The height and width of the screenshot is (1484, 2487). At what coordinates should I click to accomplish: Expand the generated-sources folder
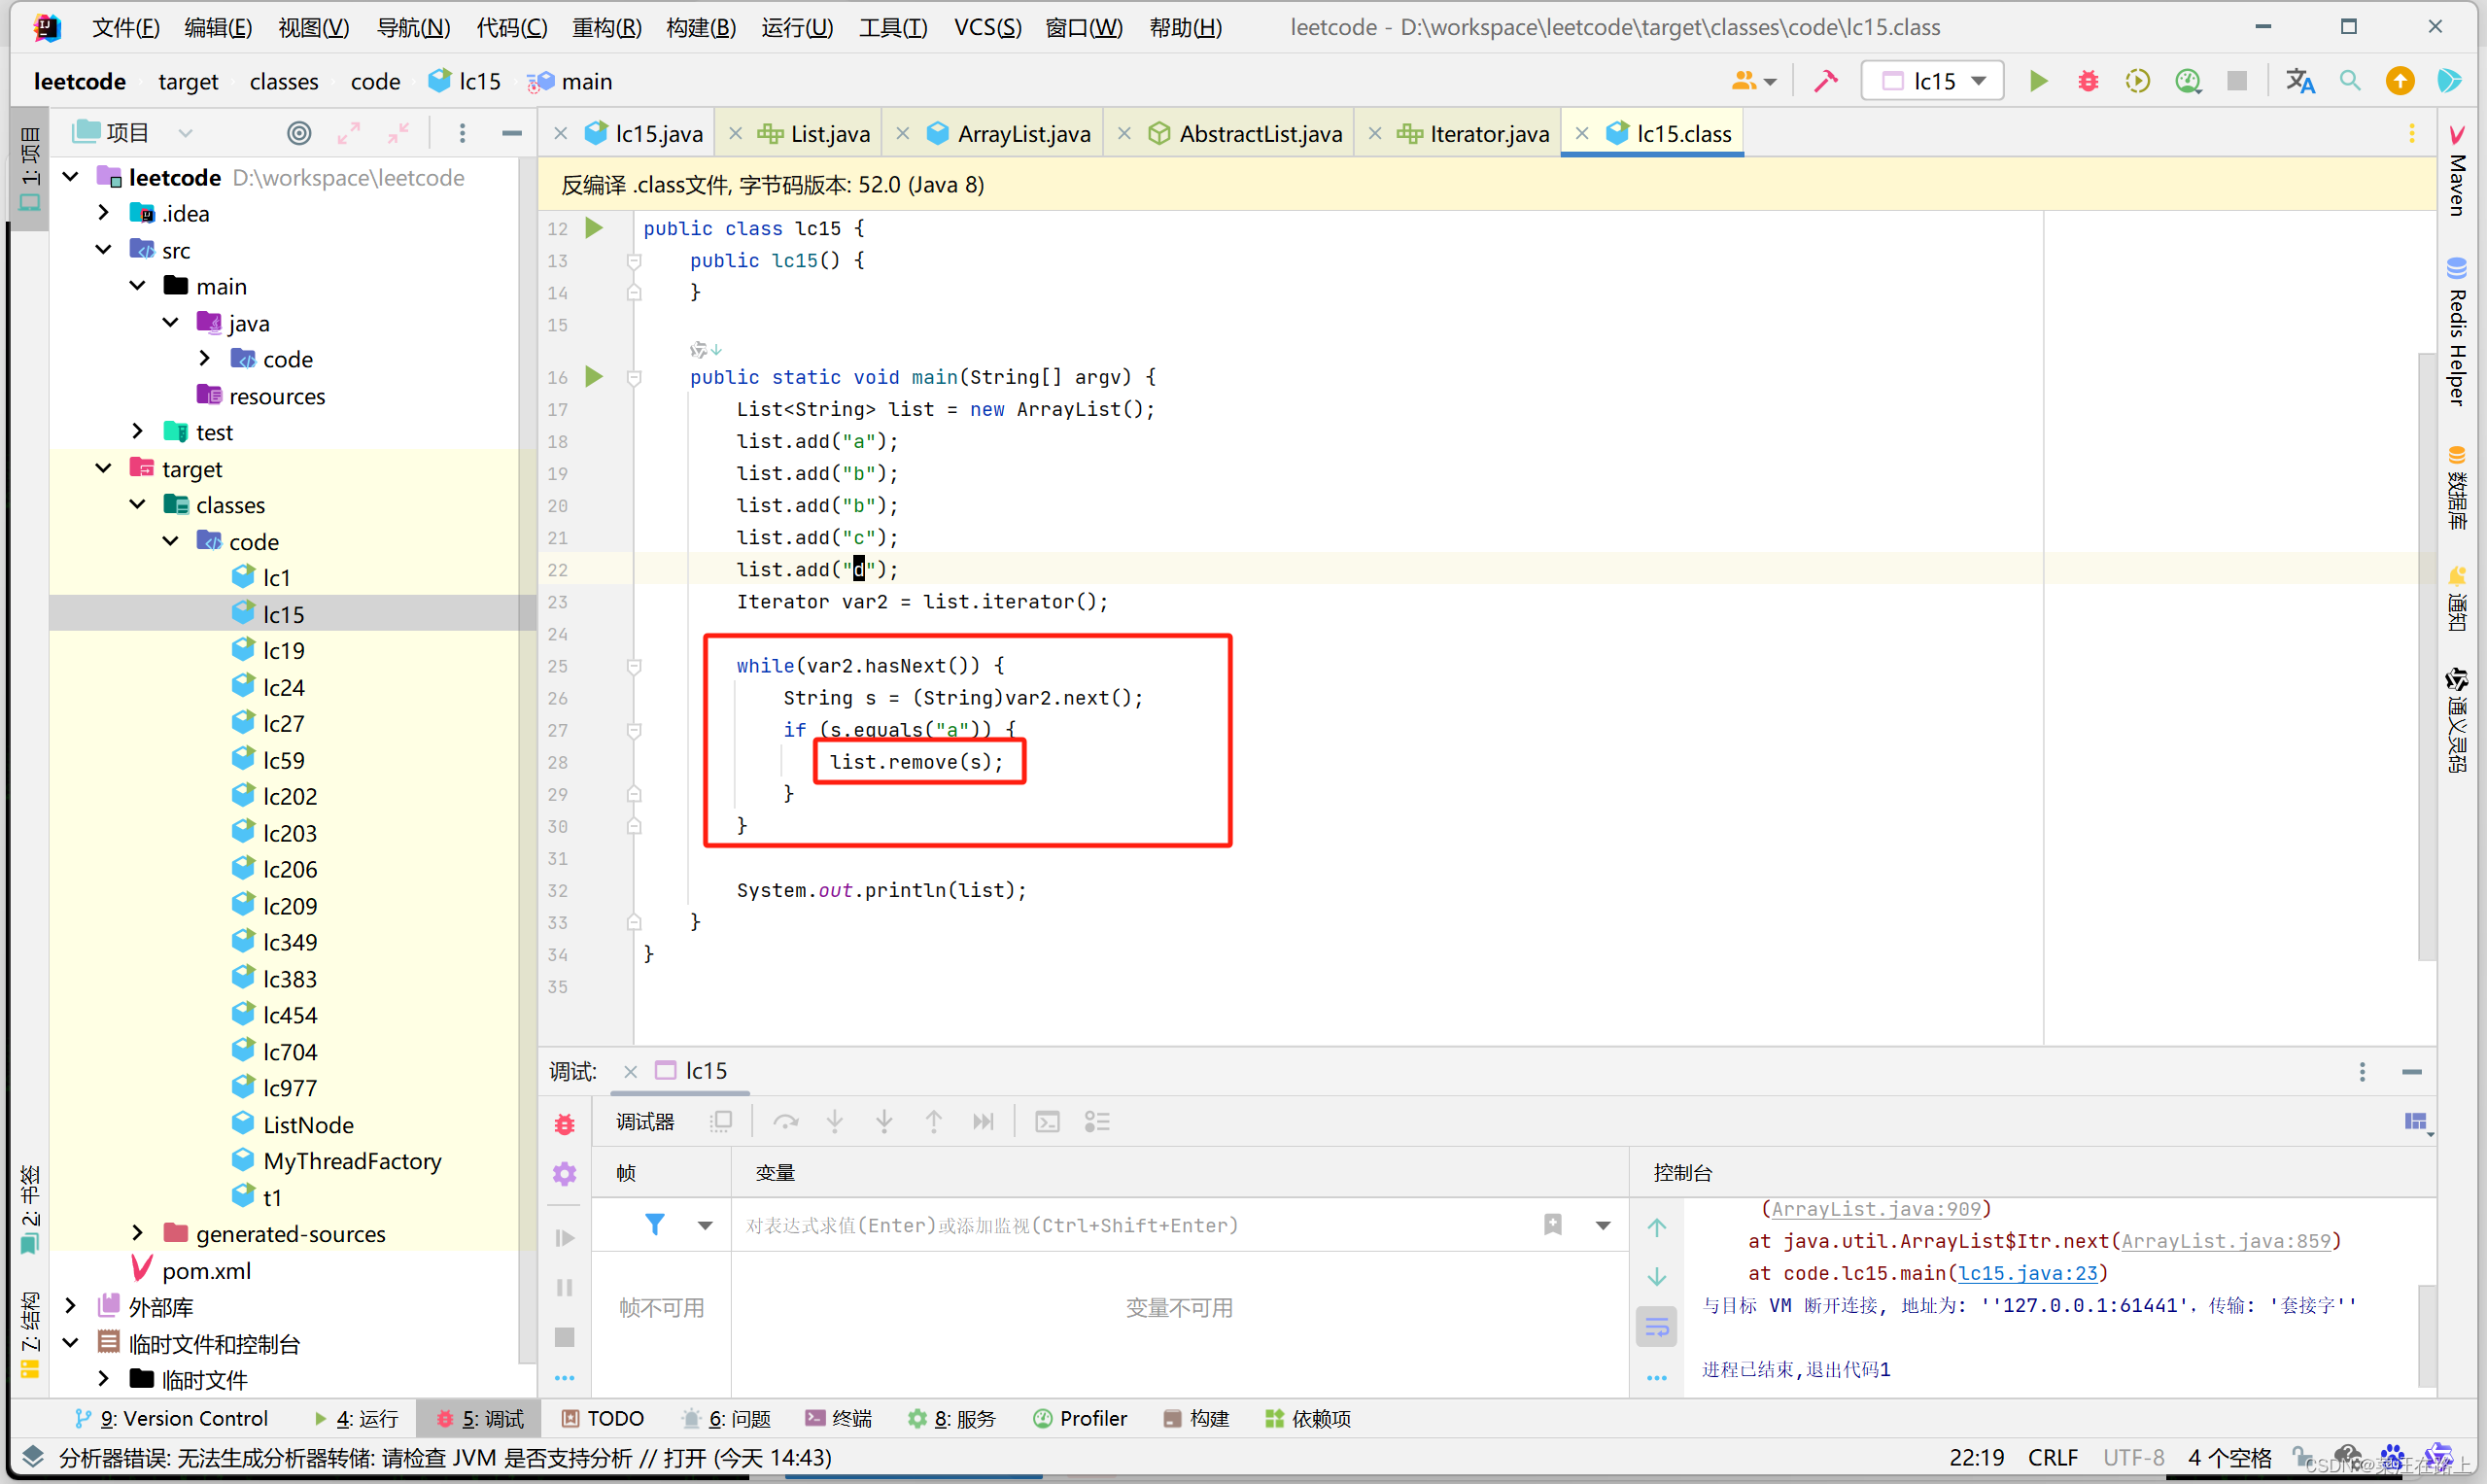pos(138,1234)
